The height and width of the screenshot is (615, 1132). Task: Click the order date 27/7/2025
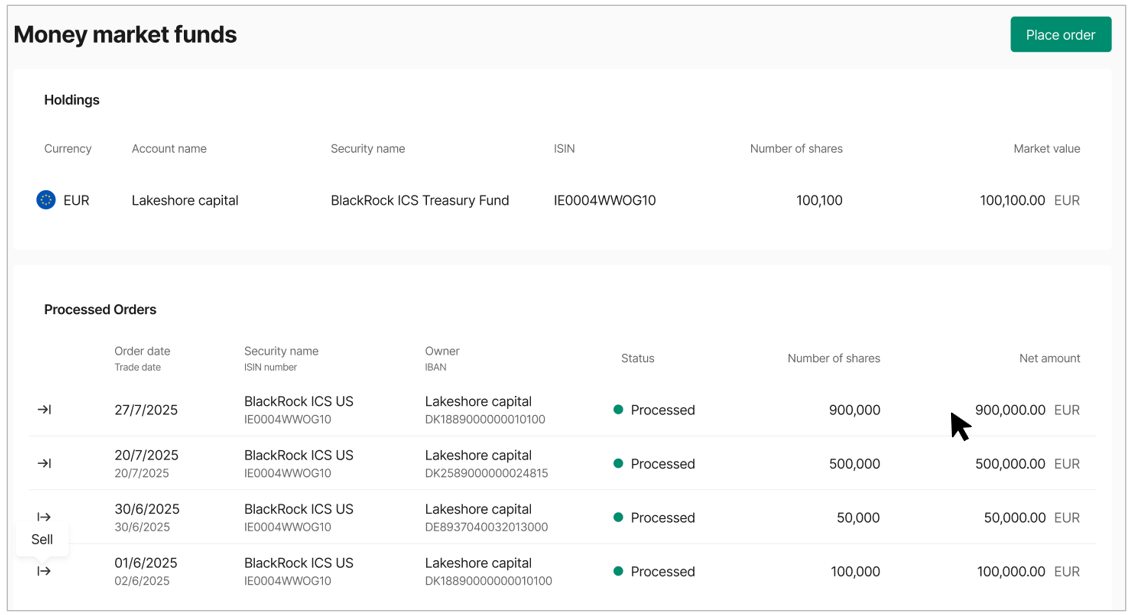pos(146,410)
